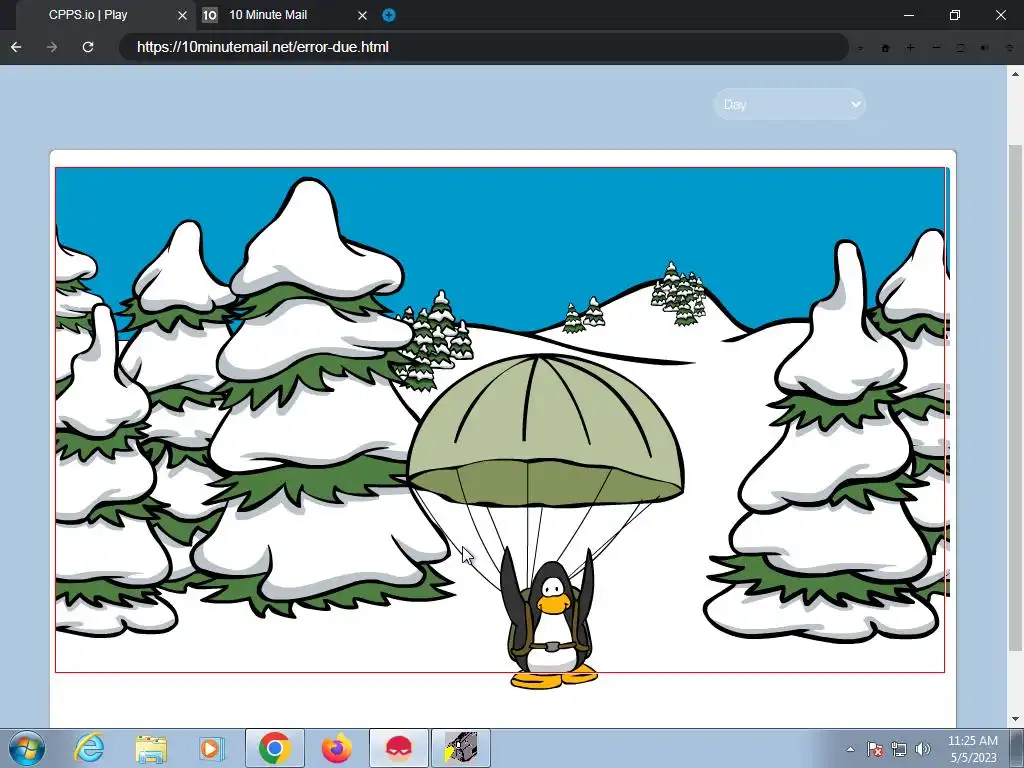Click the parachuting penguin in the game
The width and height of the screenshot is (1024, 768).
(x=552, y=620)
